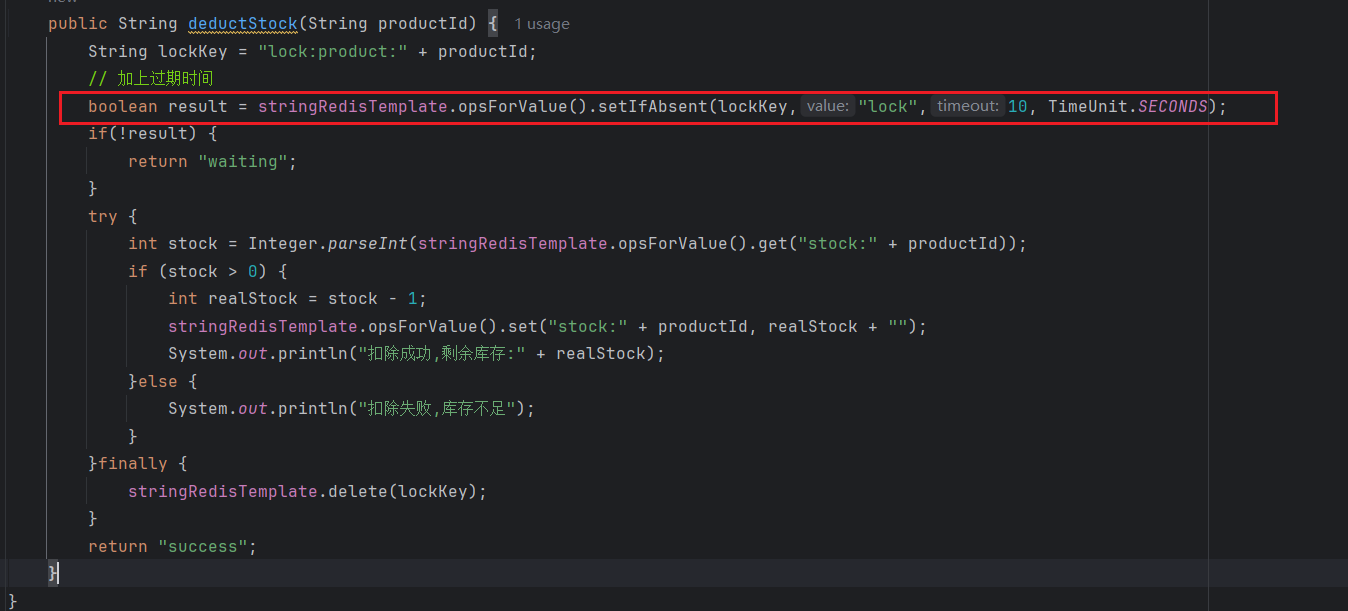1348x611 pixels.
Task: Click the boolean keyword
Action: [123, 106]
